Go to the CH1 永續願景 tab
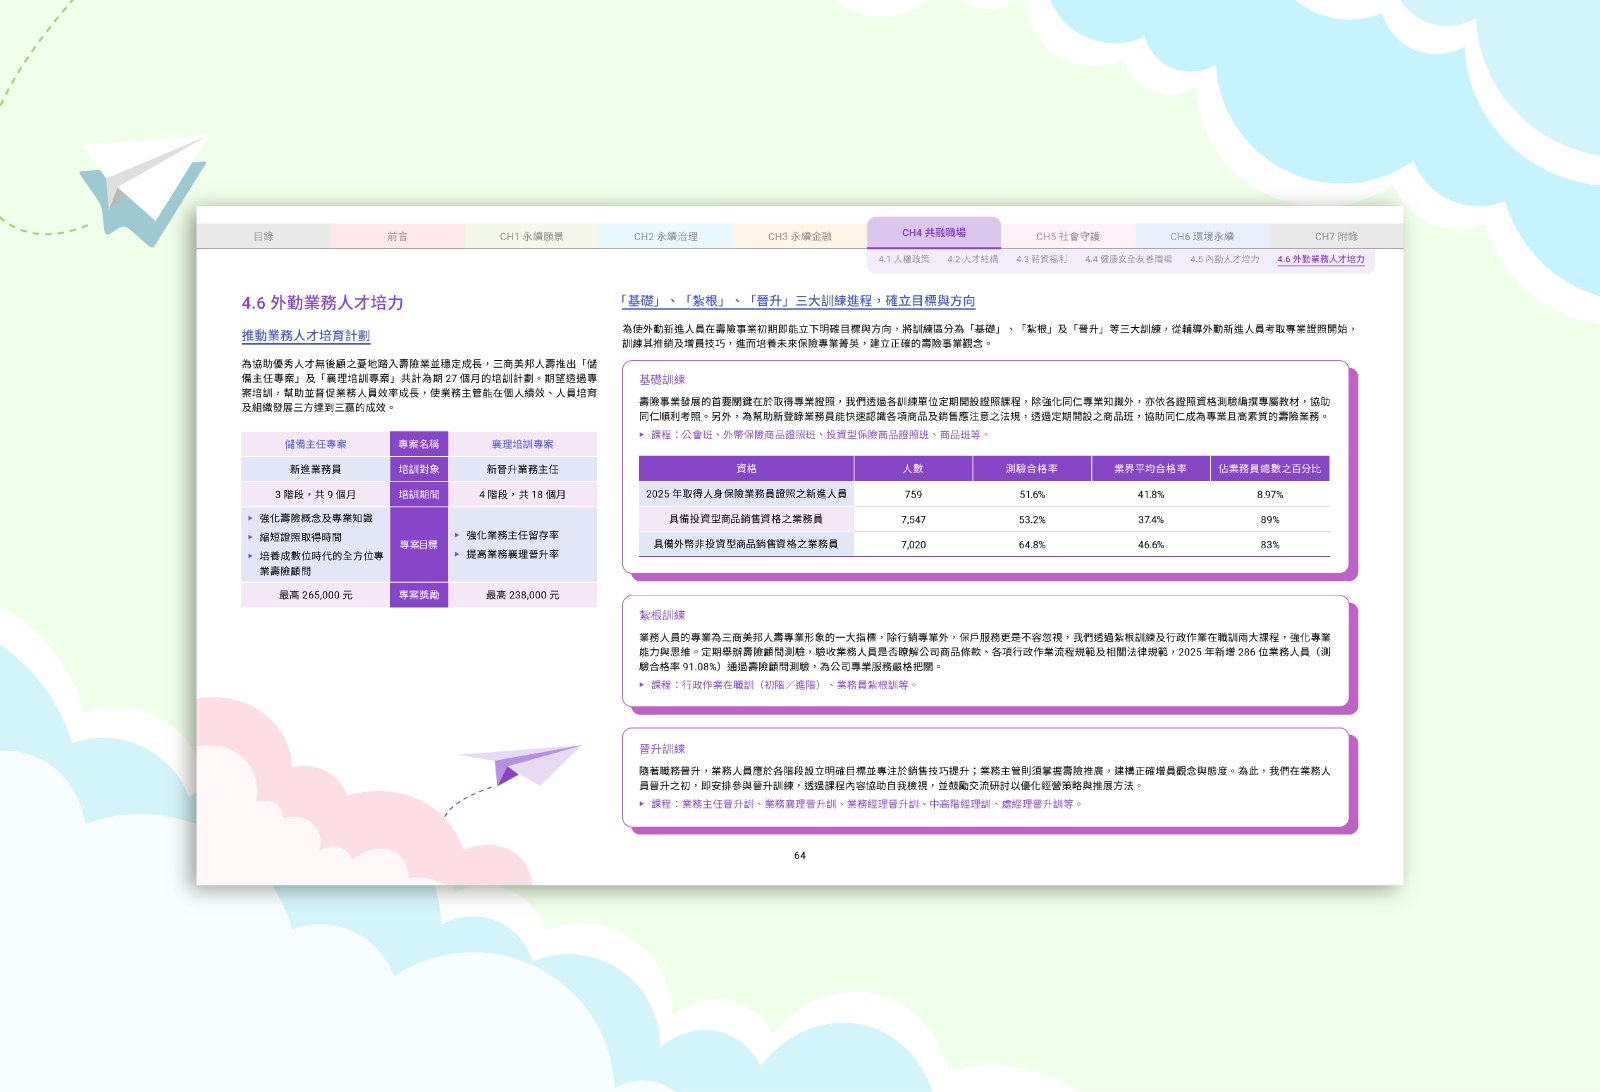 click(531, 237)
